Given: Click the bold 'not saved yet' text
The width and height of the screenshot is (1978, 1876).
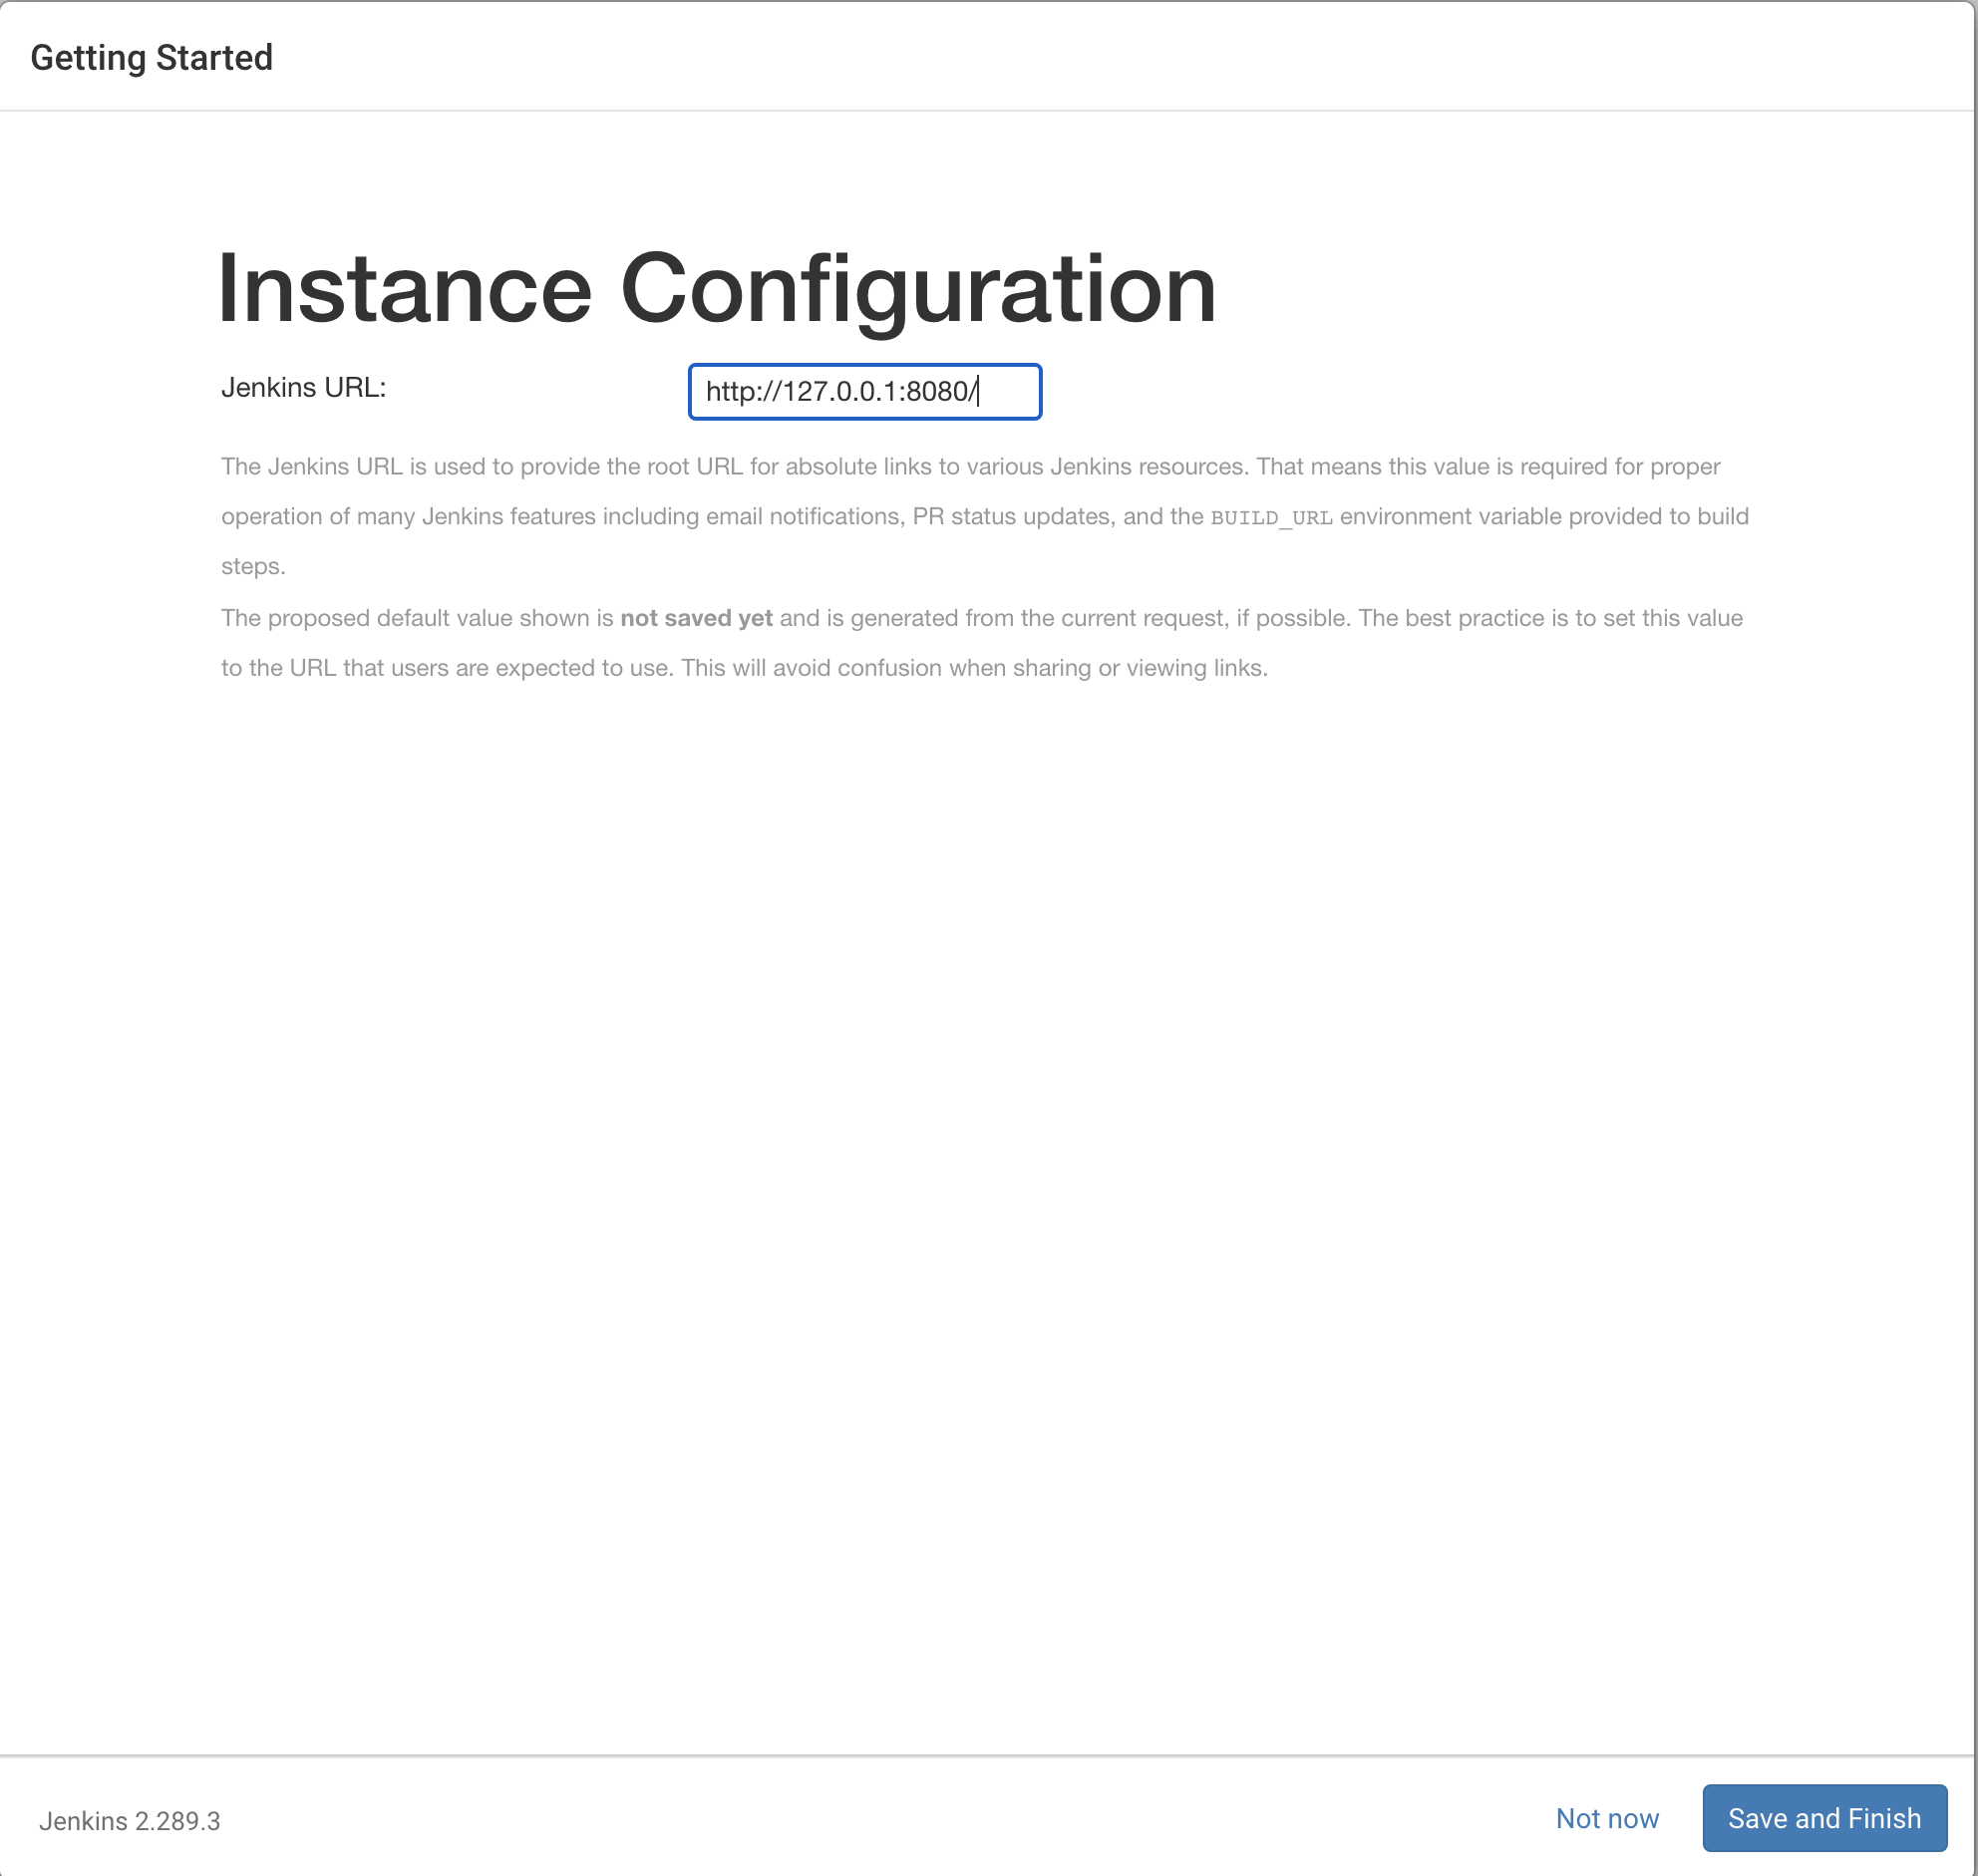Looking at the screenshot, I should point(696,618).
